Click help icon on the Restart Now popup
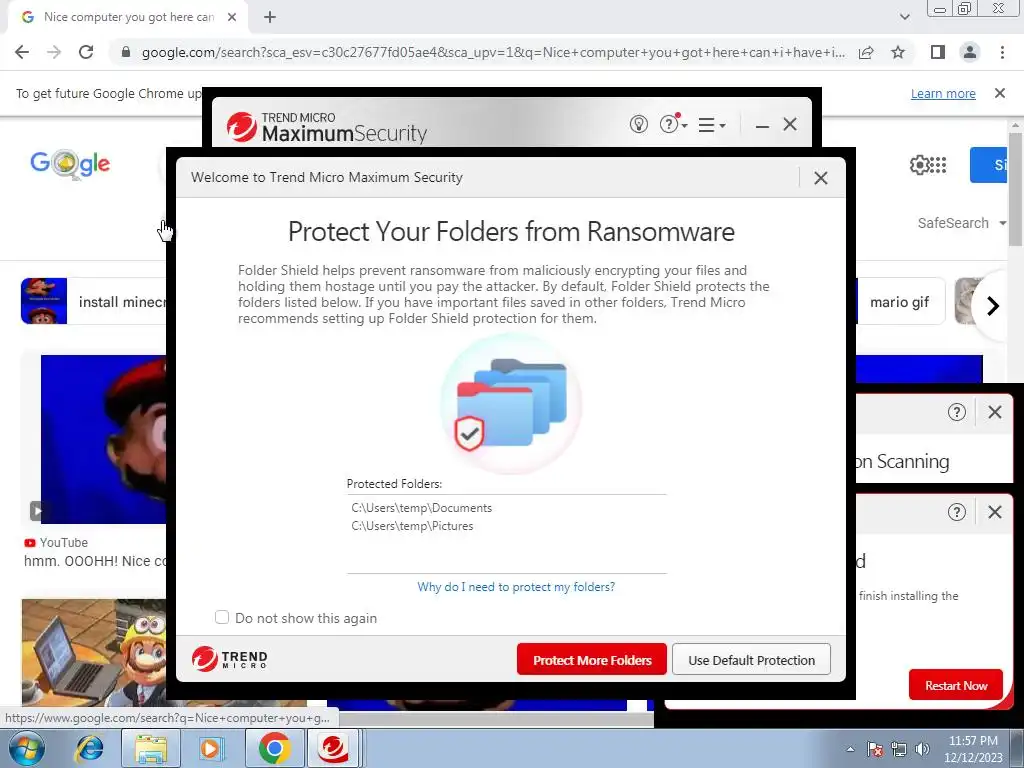 956,512
